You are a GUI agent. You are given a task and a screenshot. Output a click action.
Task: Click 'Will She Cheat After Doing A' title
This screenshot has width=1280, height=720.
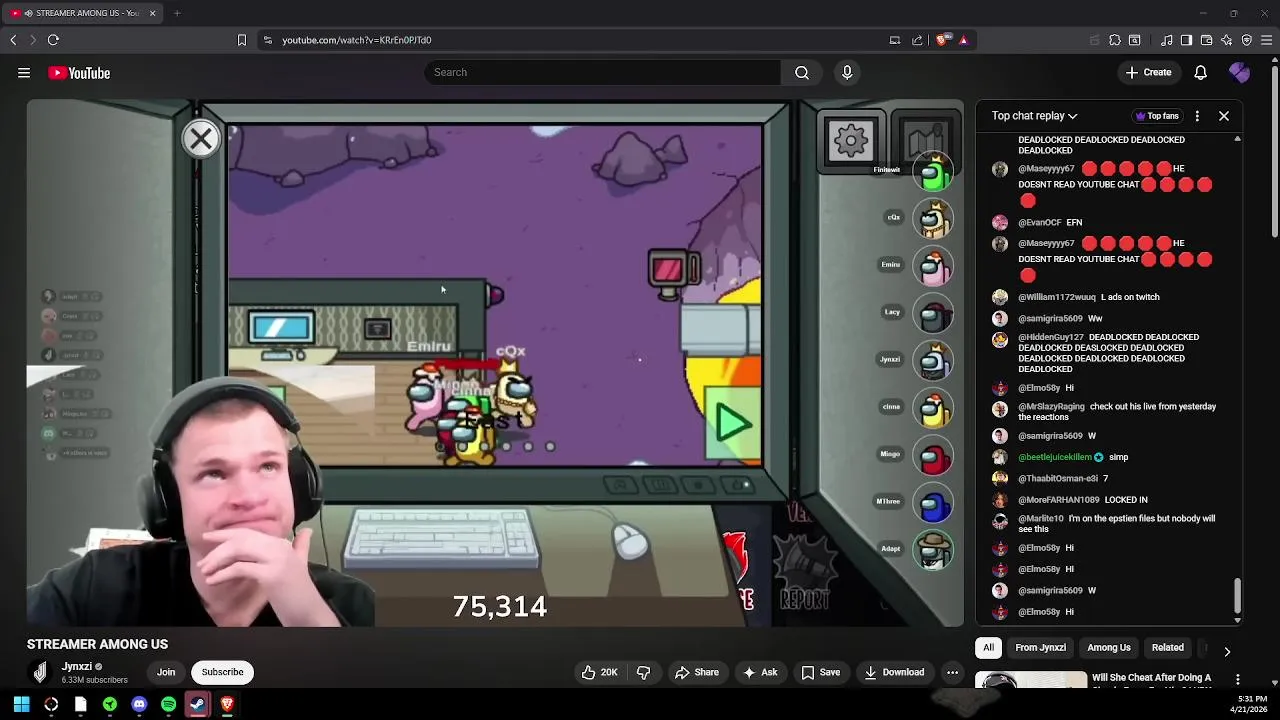tap(1152, 677)
